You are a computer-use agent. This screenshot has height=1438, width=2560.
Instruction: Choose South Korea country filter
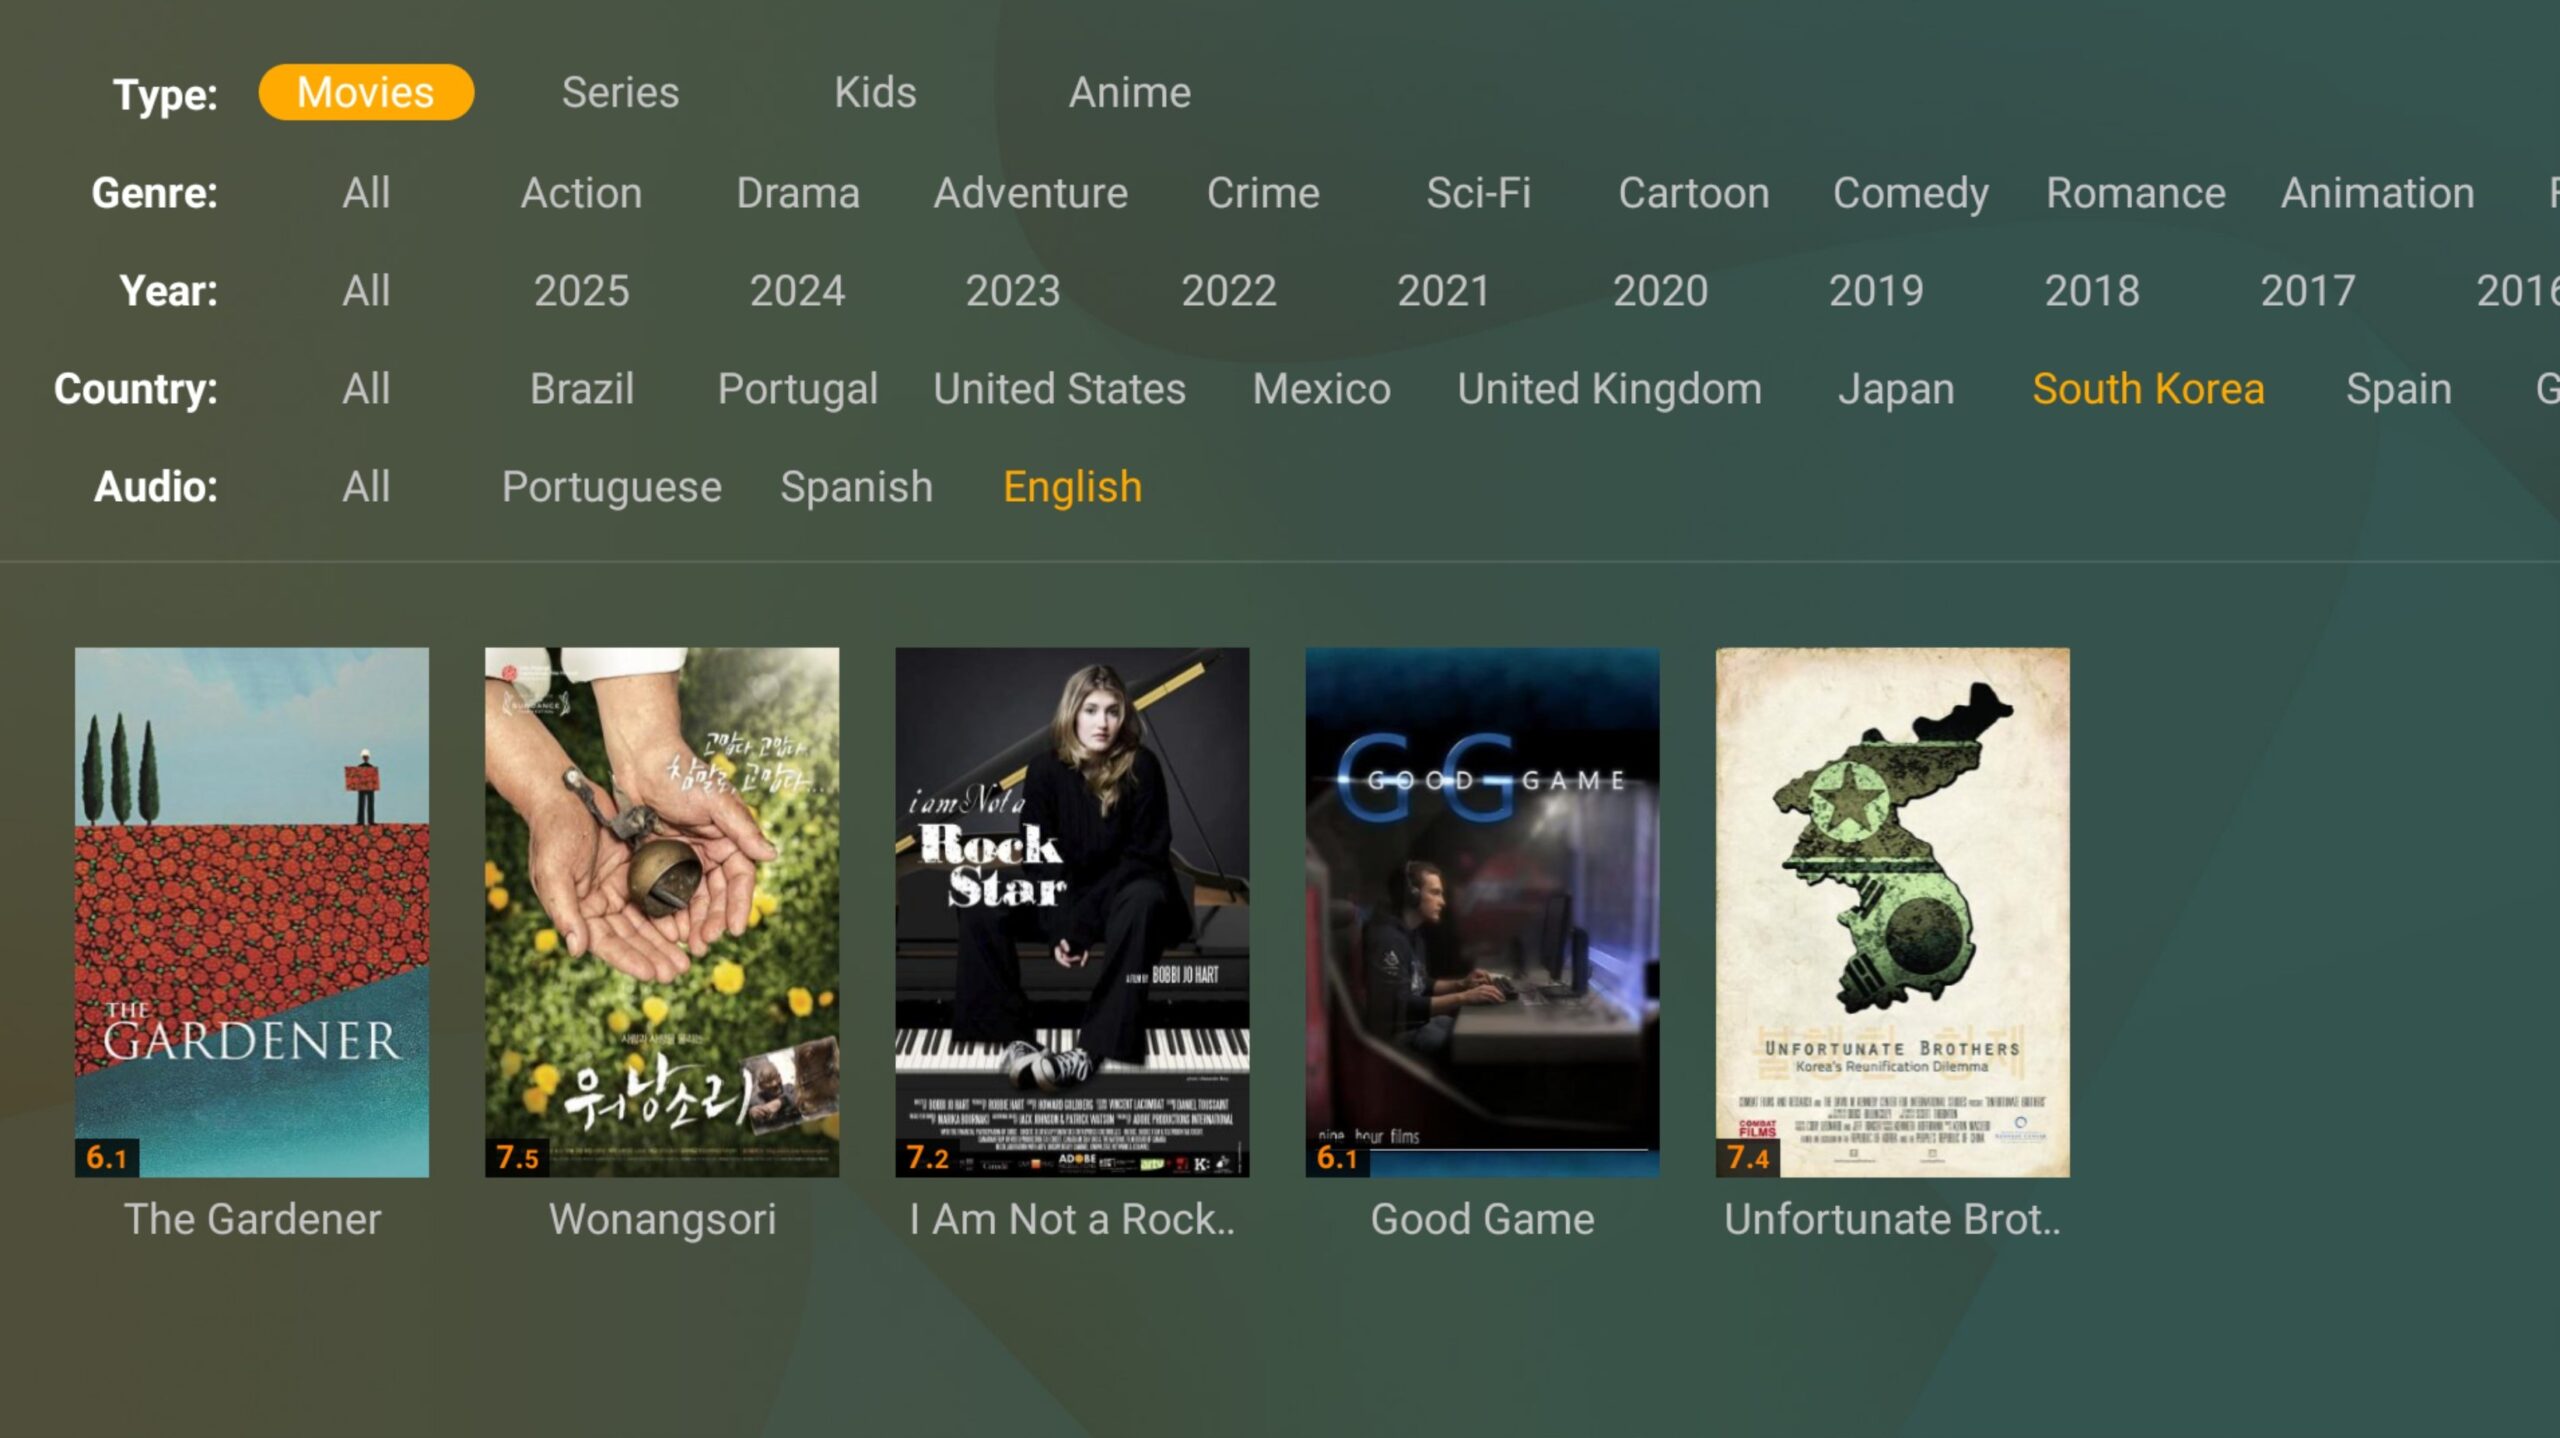coord(2148,388)
